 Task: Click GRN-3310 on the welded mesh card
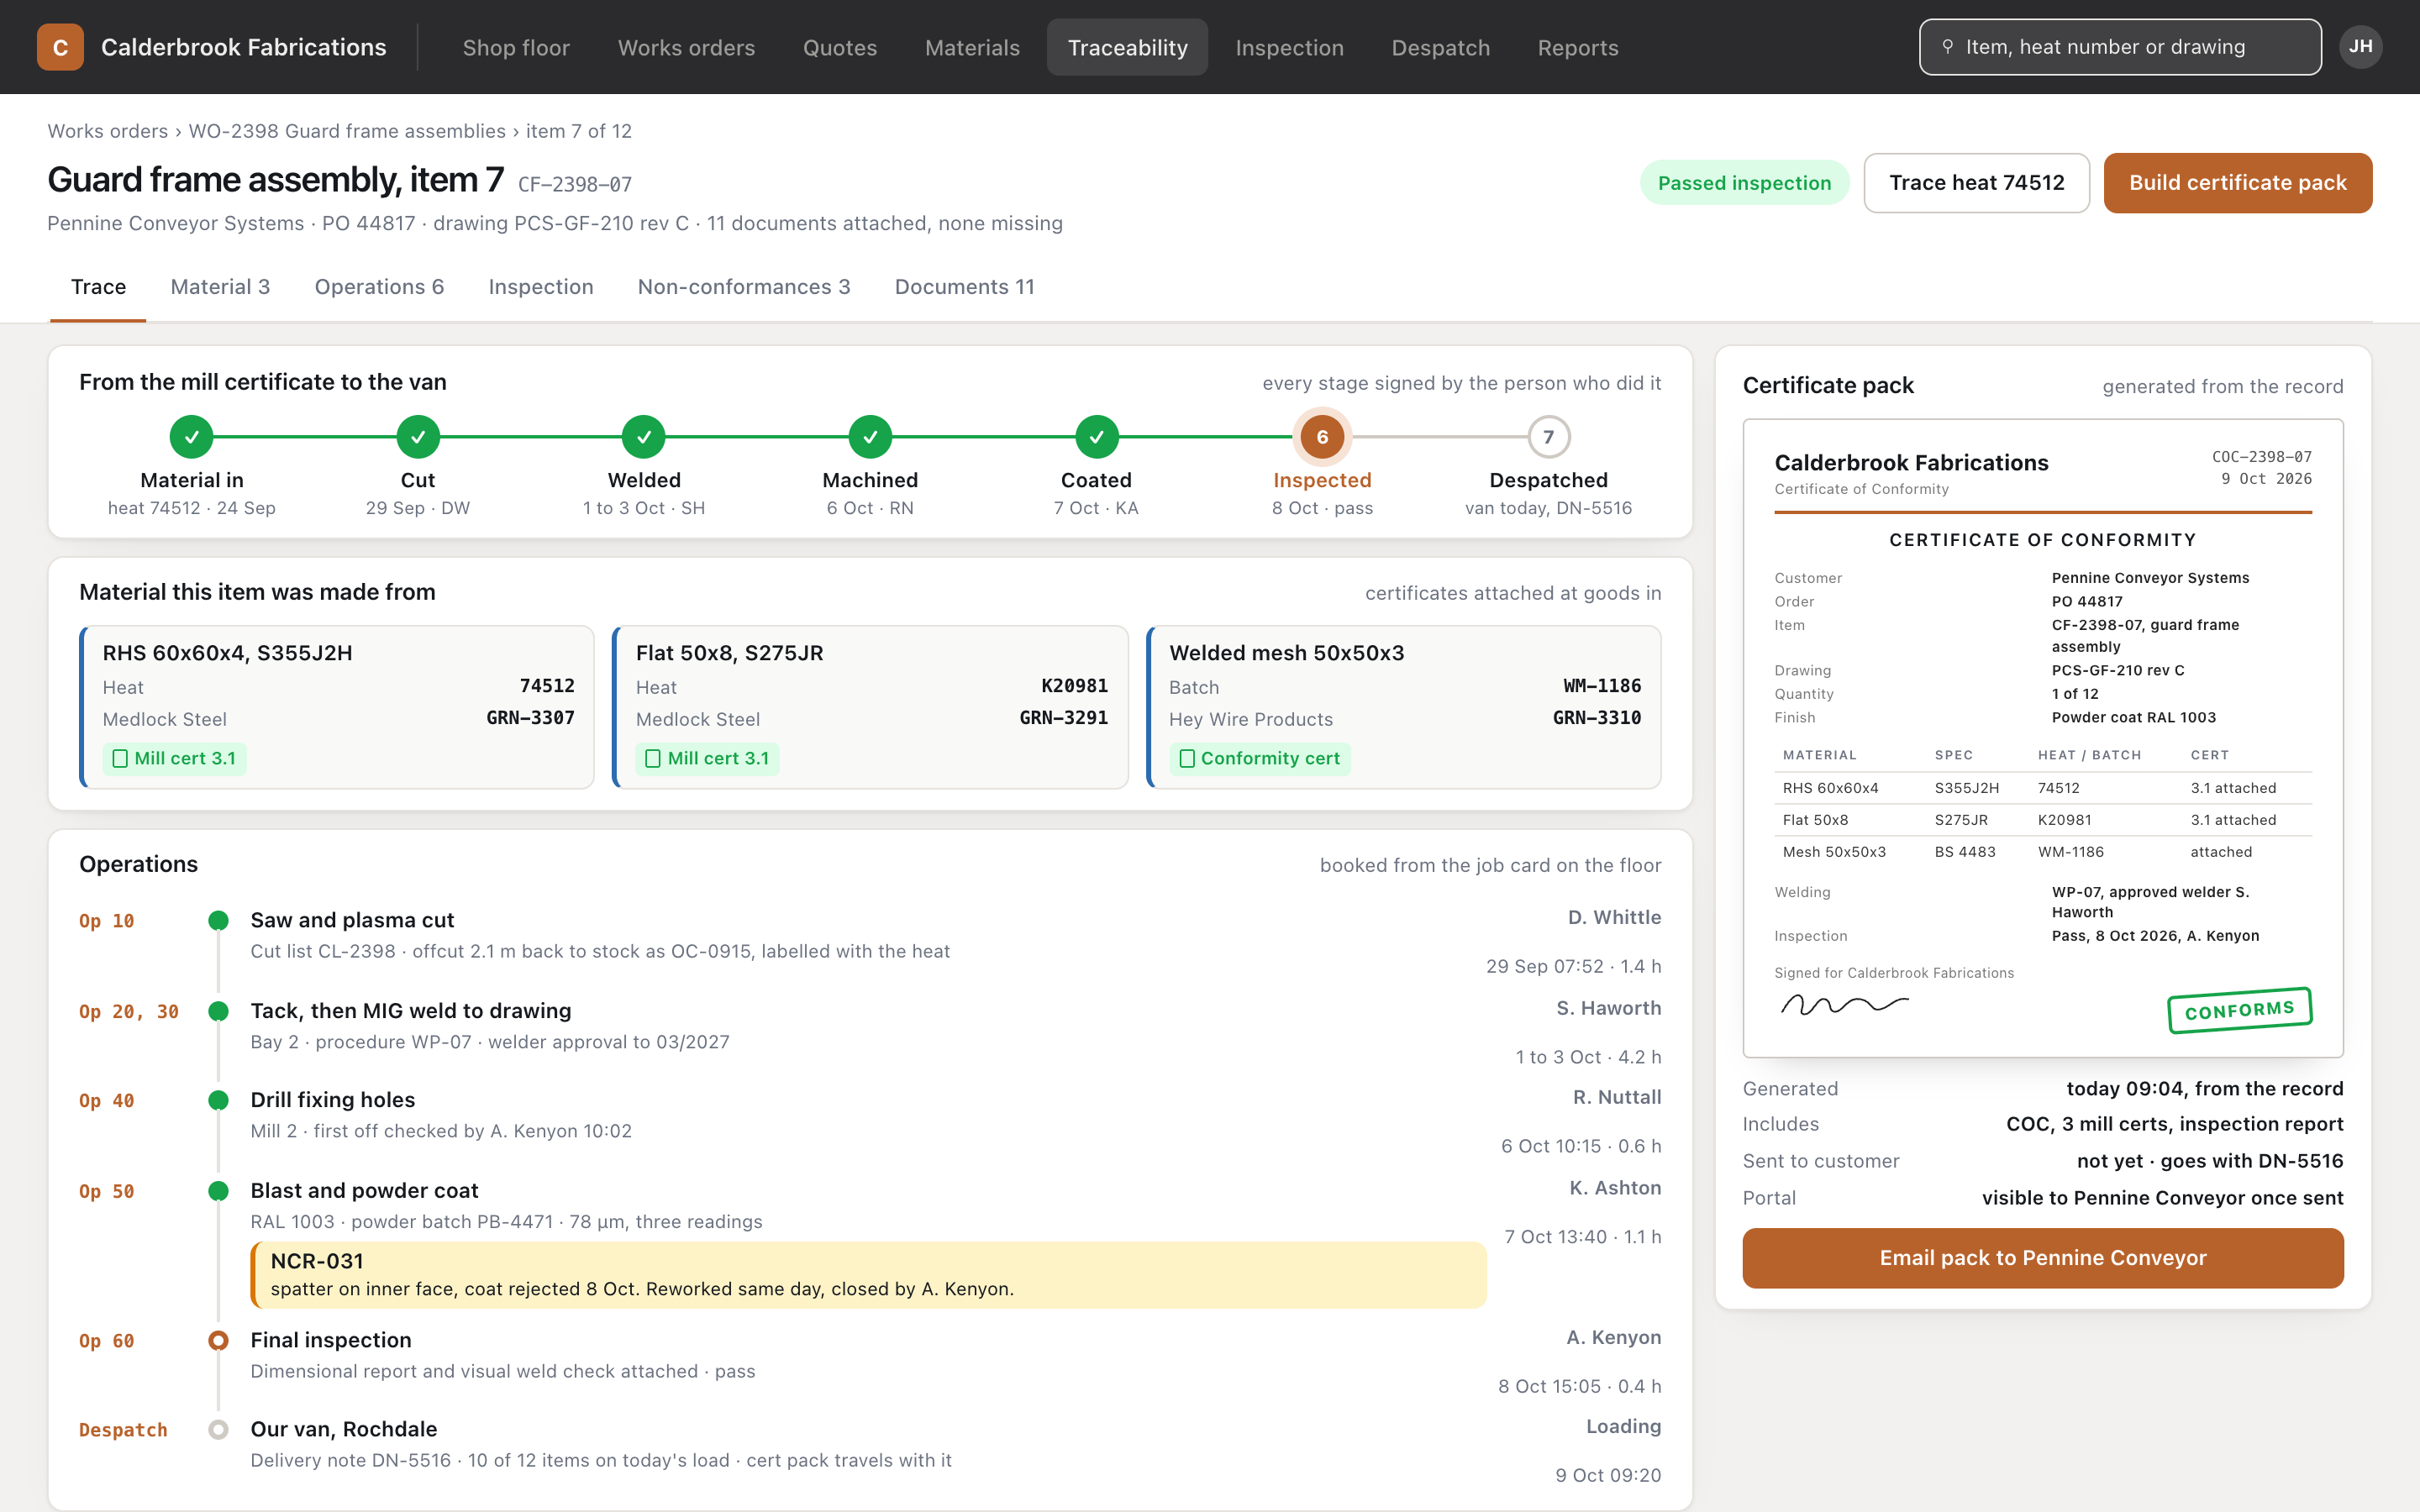pos(1596,718)
